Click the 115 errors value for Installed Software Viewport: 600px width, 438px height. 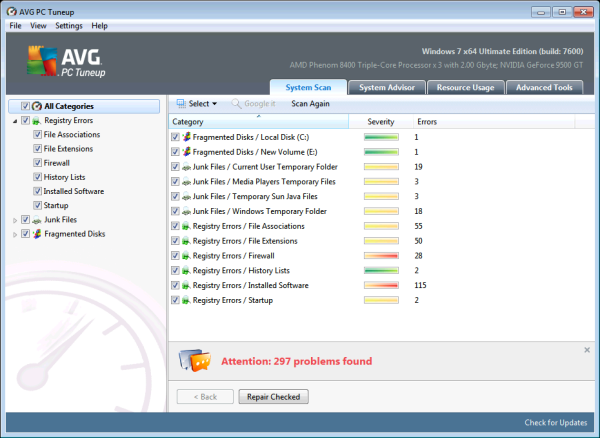point(420,285)
